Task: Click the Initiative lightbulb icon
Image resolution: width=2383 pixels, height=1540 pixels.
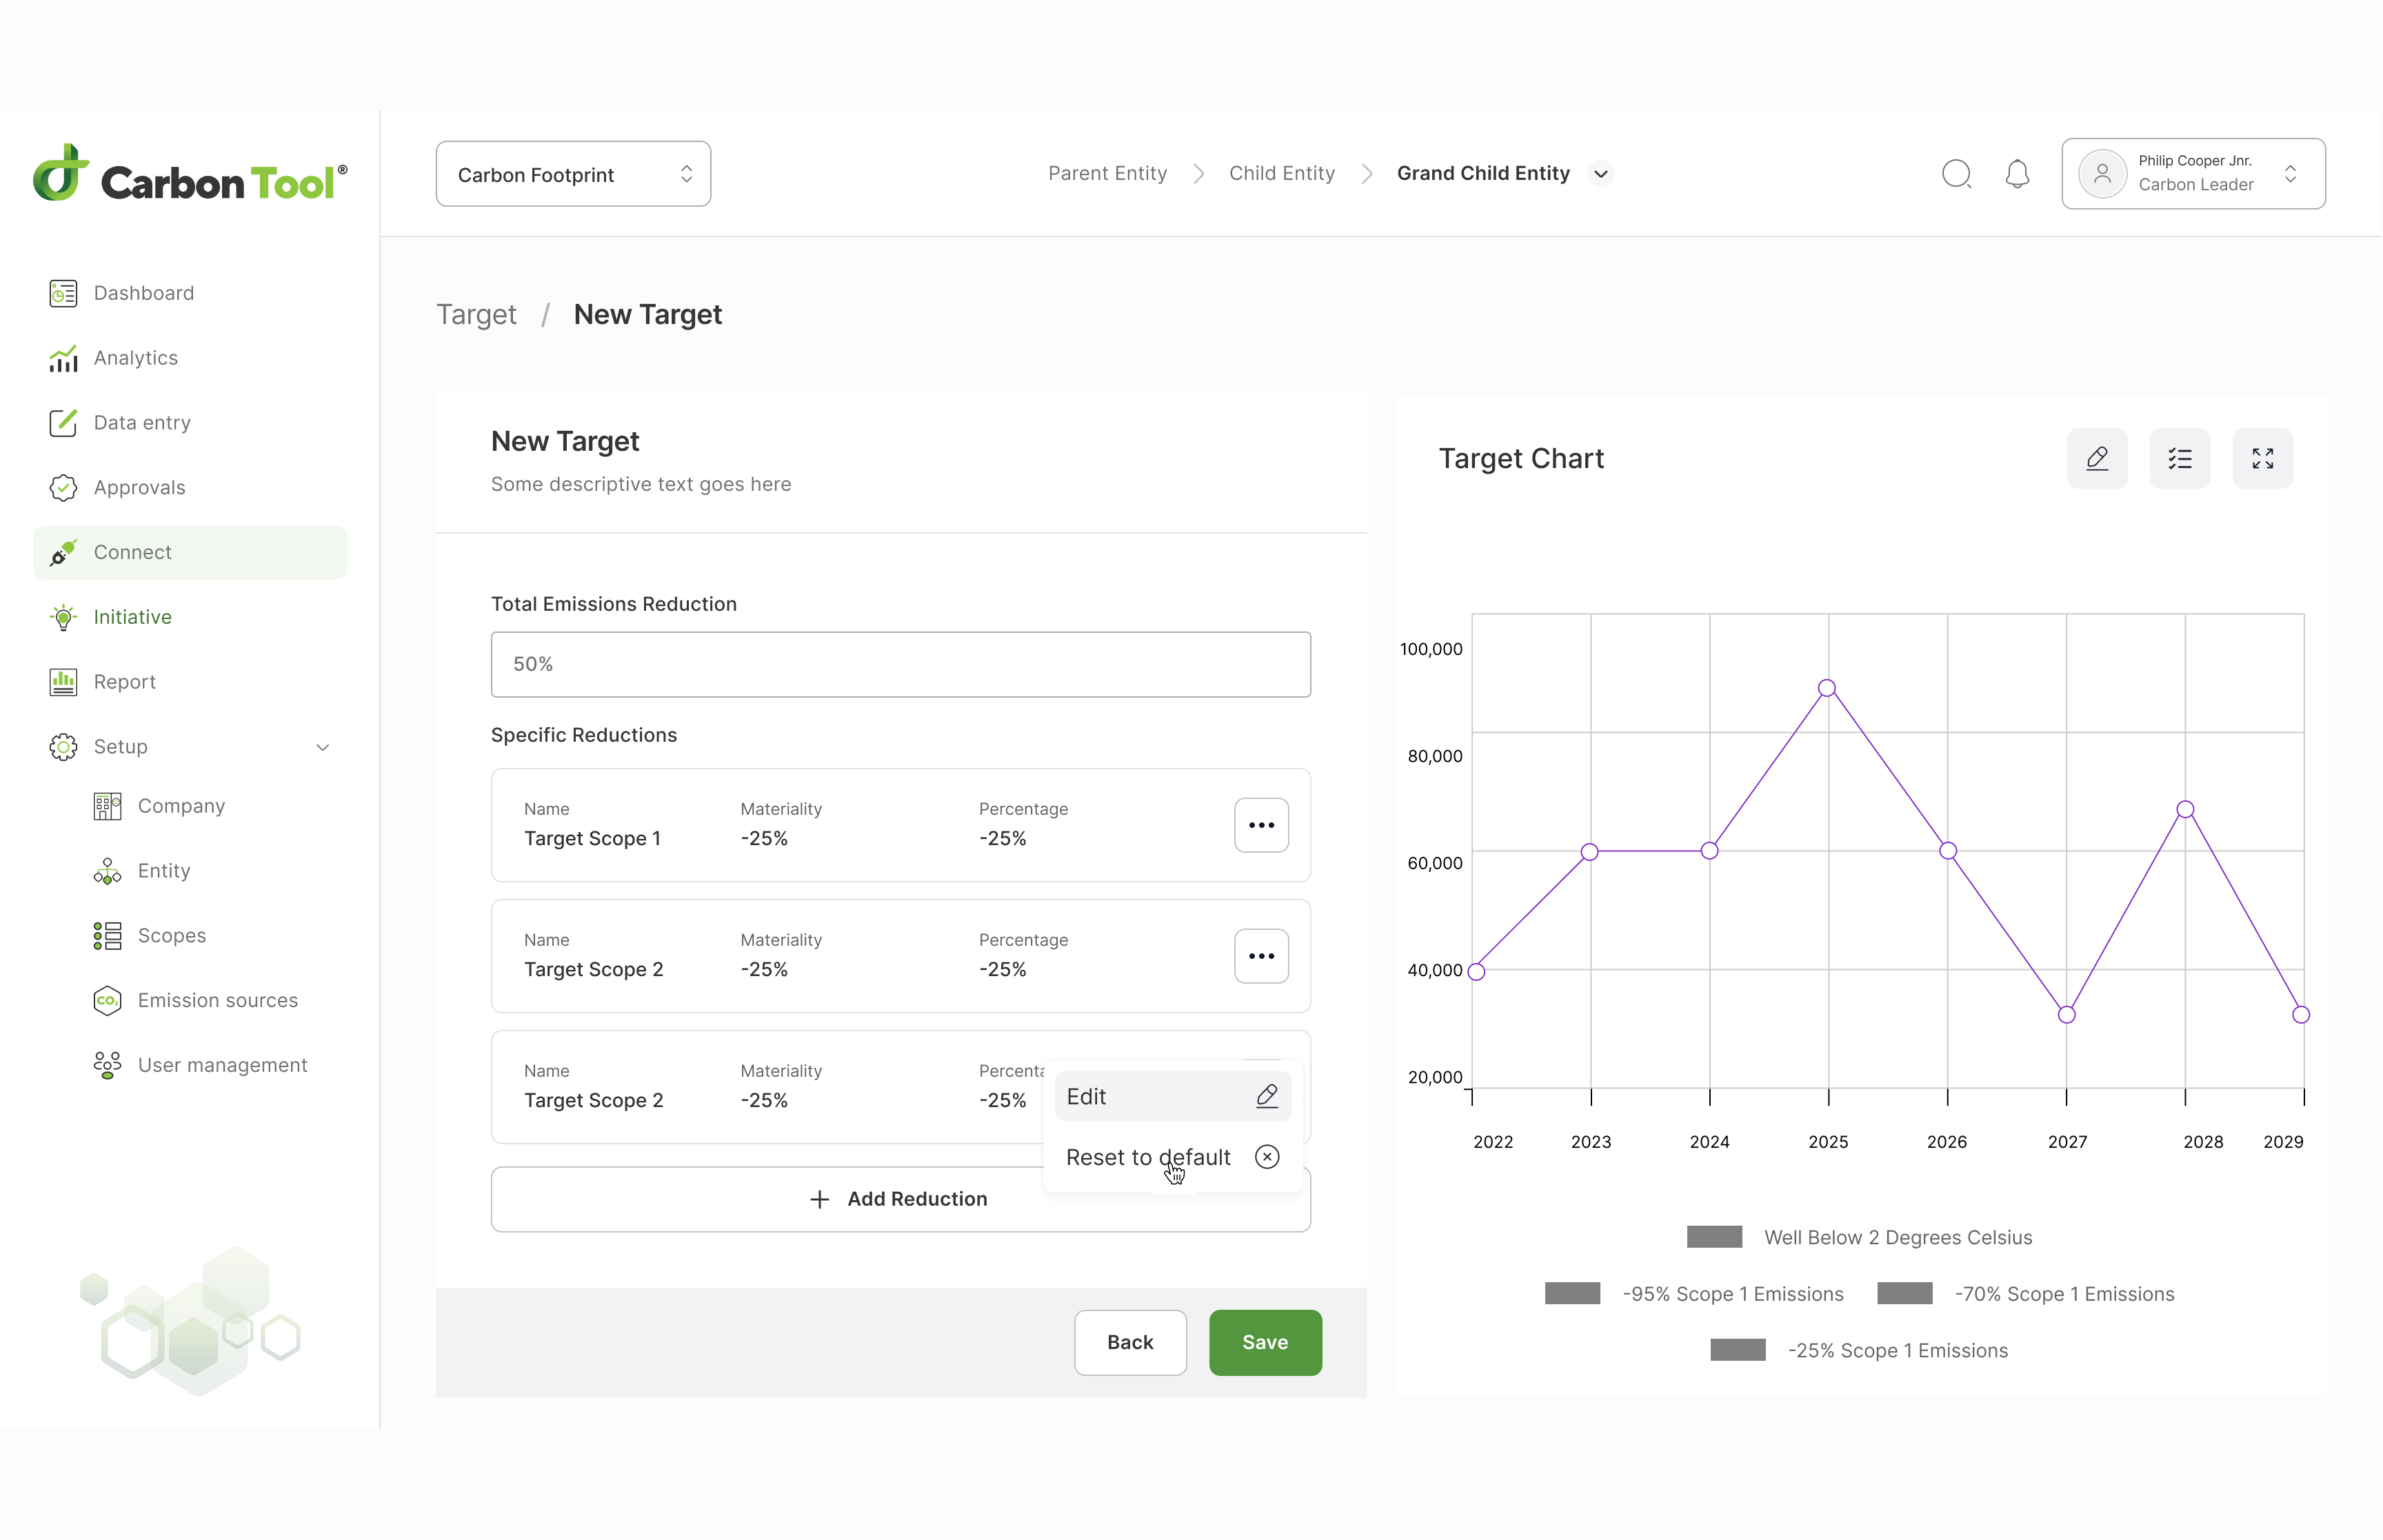Action: click(63, 617)
